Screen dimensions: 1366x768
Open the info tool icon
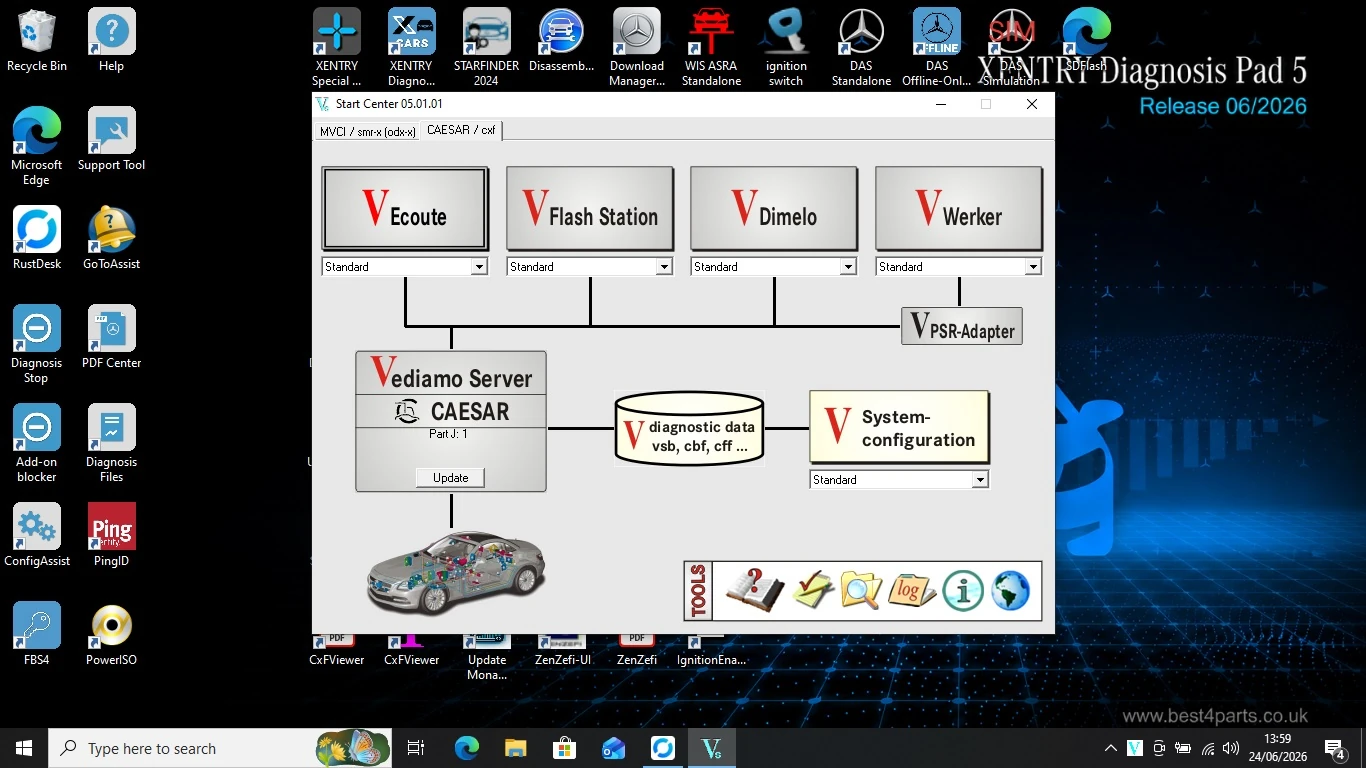coord(963,591)
